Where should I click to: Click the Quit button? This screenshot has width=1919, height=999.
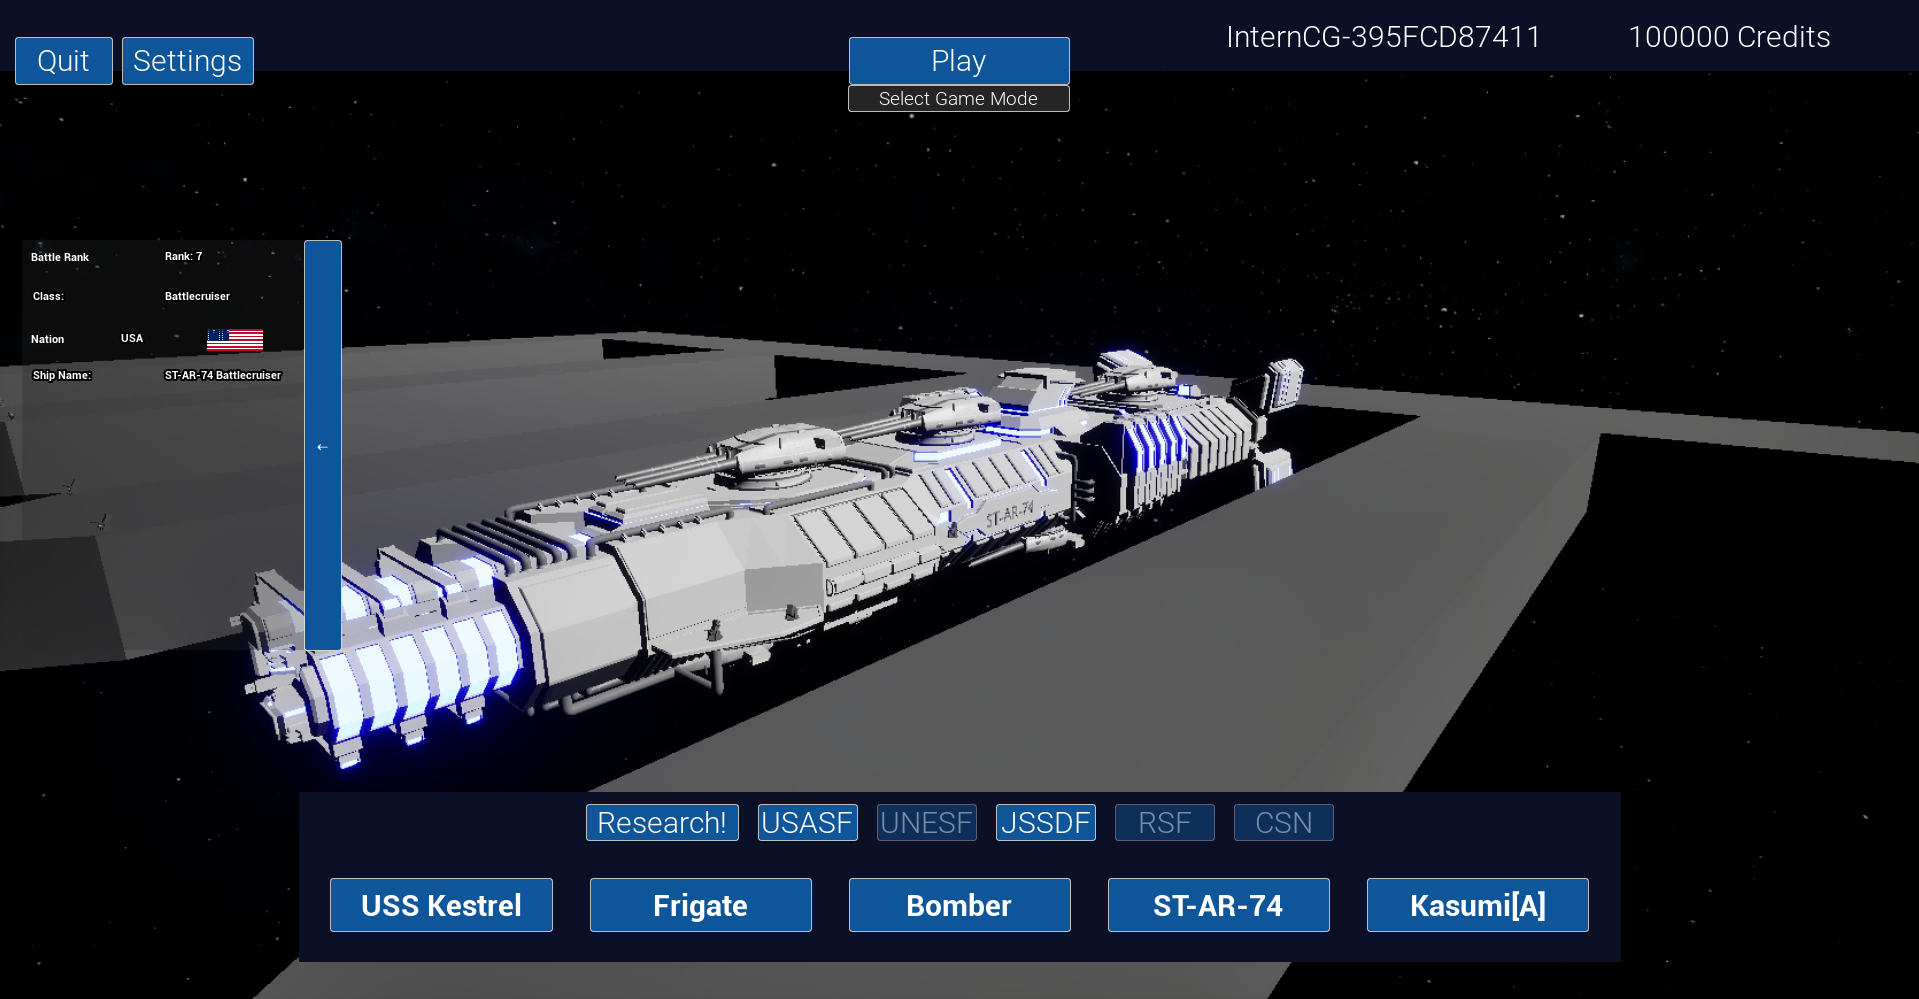[64, 61]
